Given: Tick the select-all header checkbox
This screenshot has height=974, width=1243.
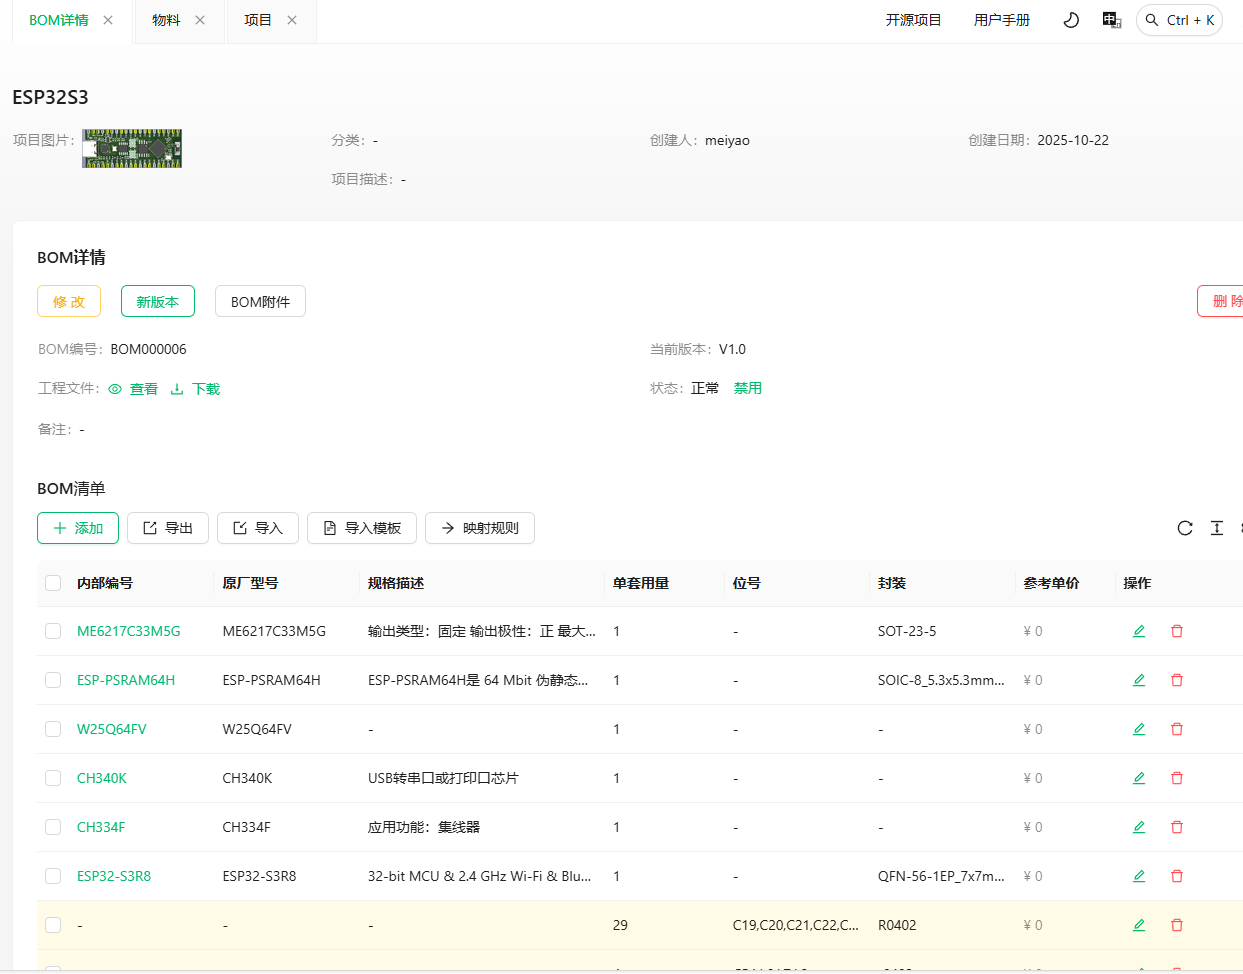Looking at the screenshot, I should tap(53, 583).
